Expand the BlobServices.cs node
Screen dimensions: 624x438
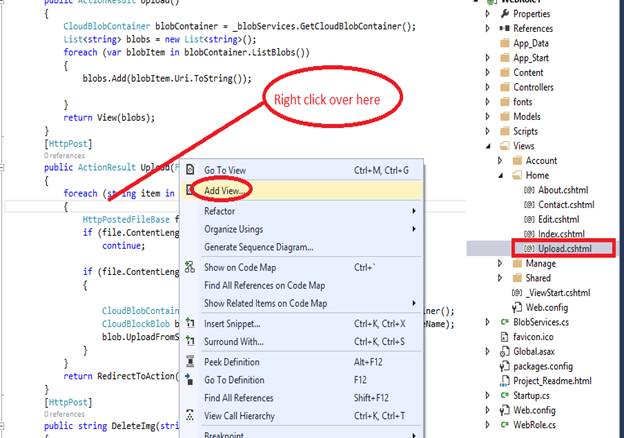point(488,322)
